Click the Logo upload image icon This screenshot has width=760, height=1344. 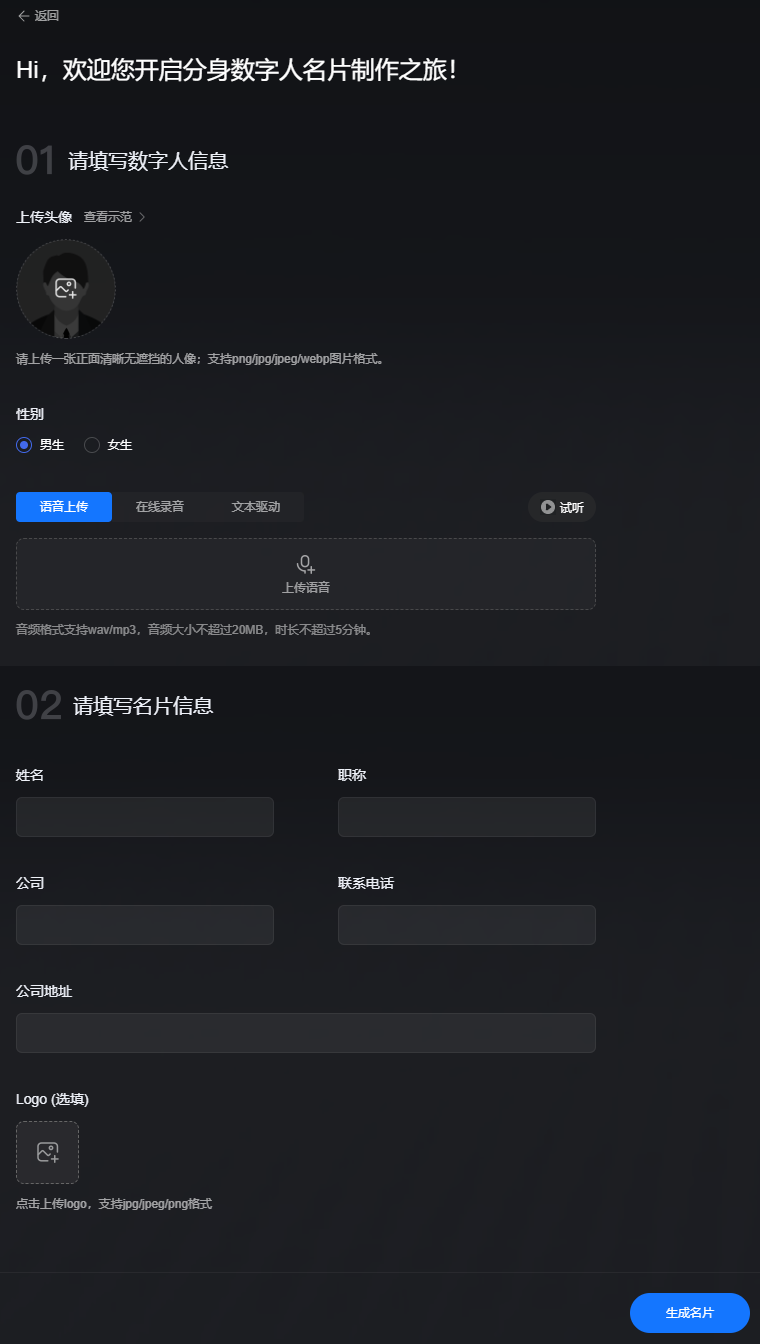pos(47,1152)
